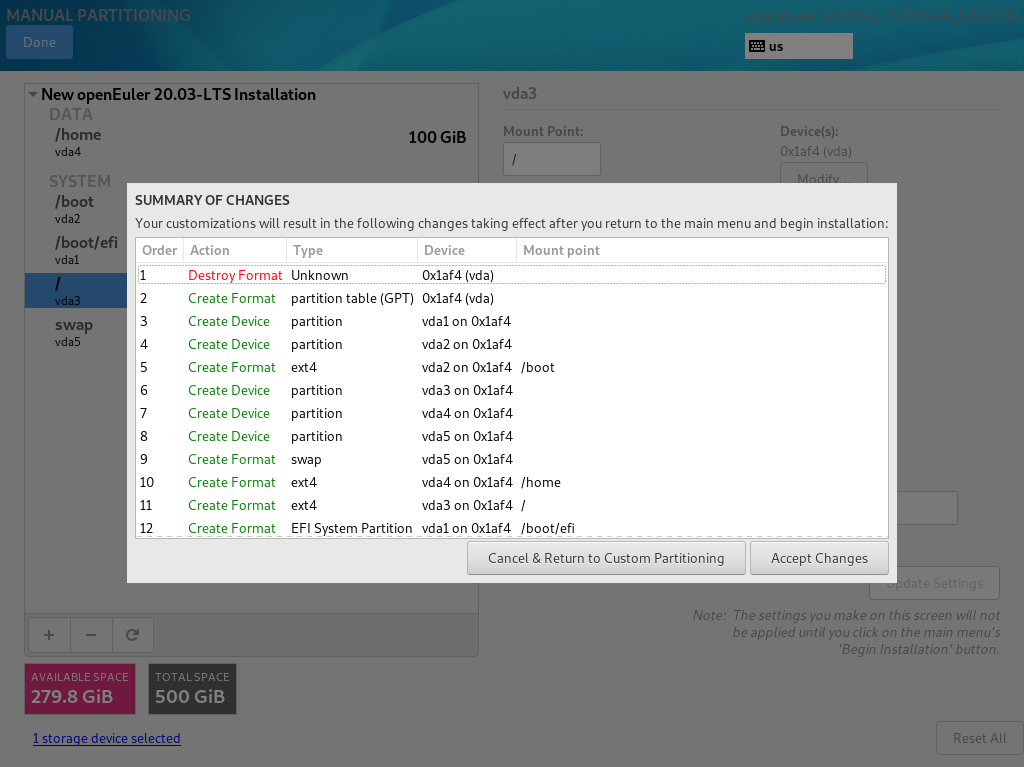
Task: Click the remove mount point minus icon
Action: tap(91, 635)
